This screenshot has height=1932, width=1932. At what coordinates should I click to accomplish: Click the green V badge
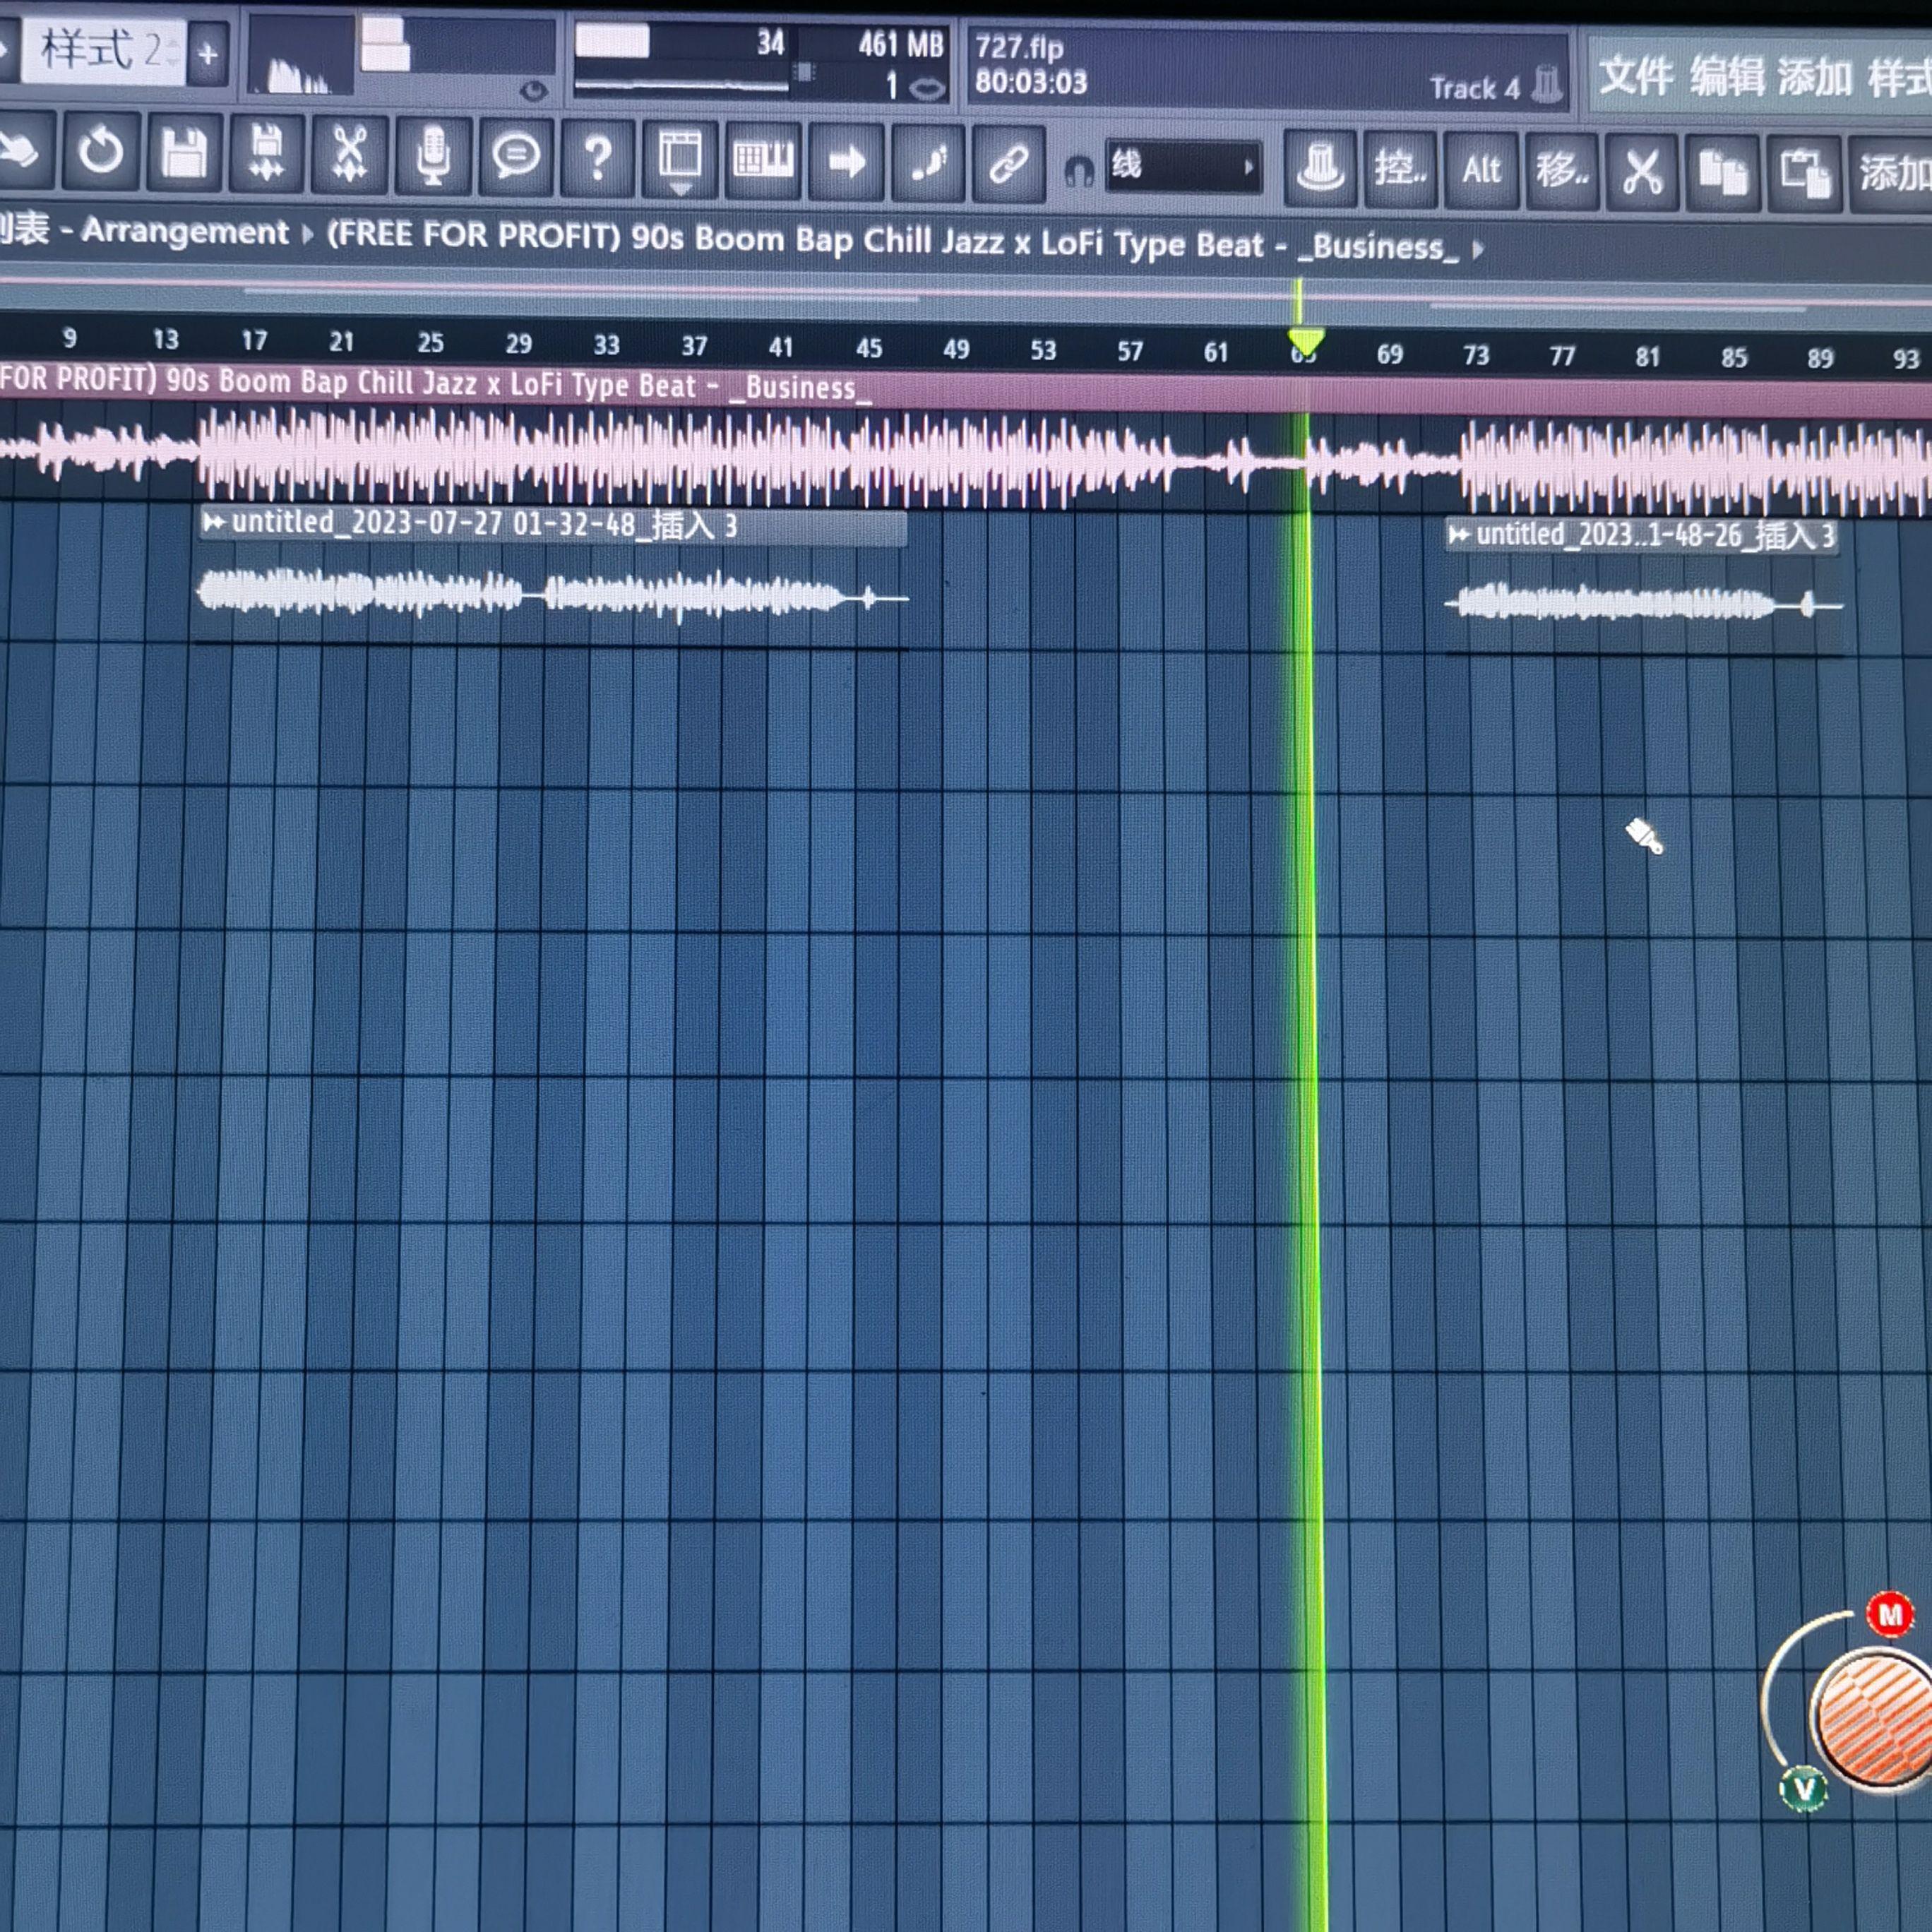coord(1804,1789)
